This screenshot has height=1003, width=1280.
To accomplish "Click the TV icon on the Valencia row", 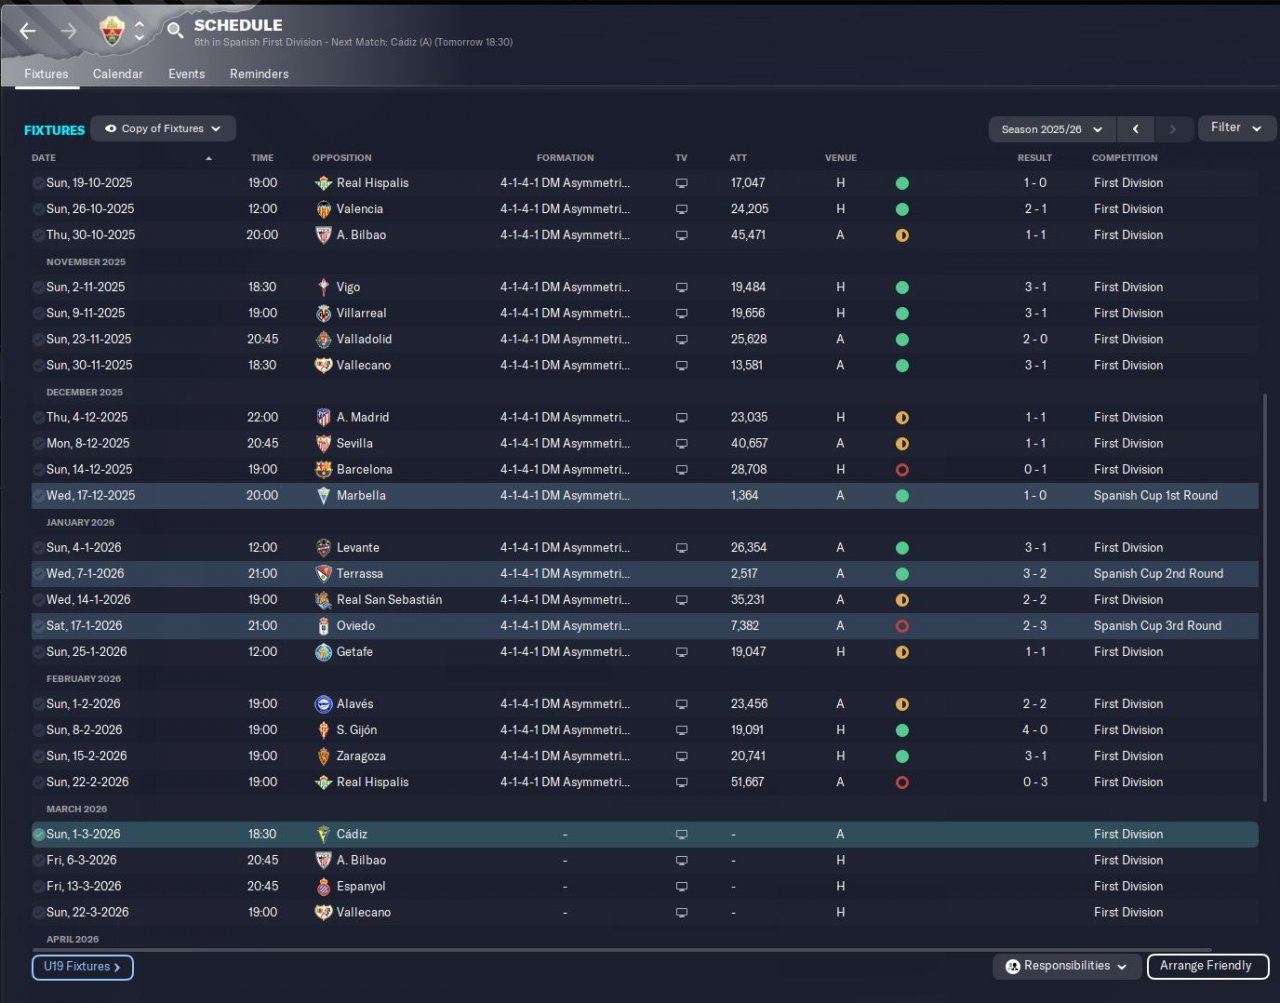I will pyautogui.click(x=682, y=209).
